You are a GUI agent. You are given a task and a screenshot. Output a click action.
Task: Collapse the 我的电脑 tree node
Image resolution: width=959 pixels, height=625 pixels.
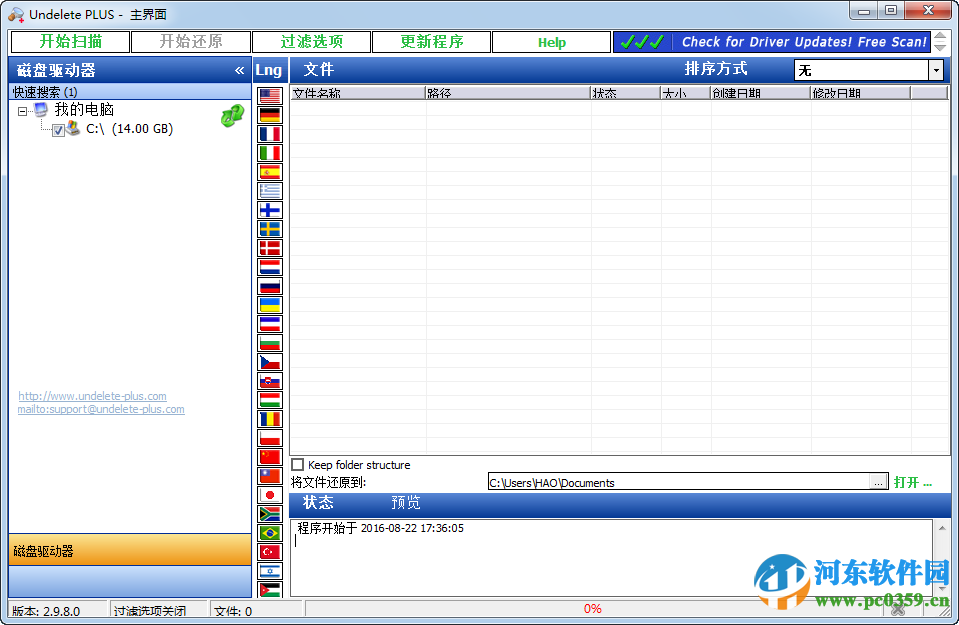coord(22,109)
